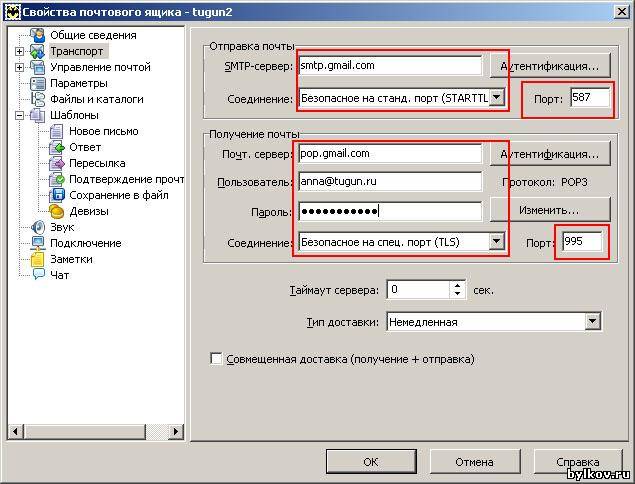Open the Тип доставки dropdown
This screenshot has height=484, width=635.
592,322
